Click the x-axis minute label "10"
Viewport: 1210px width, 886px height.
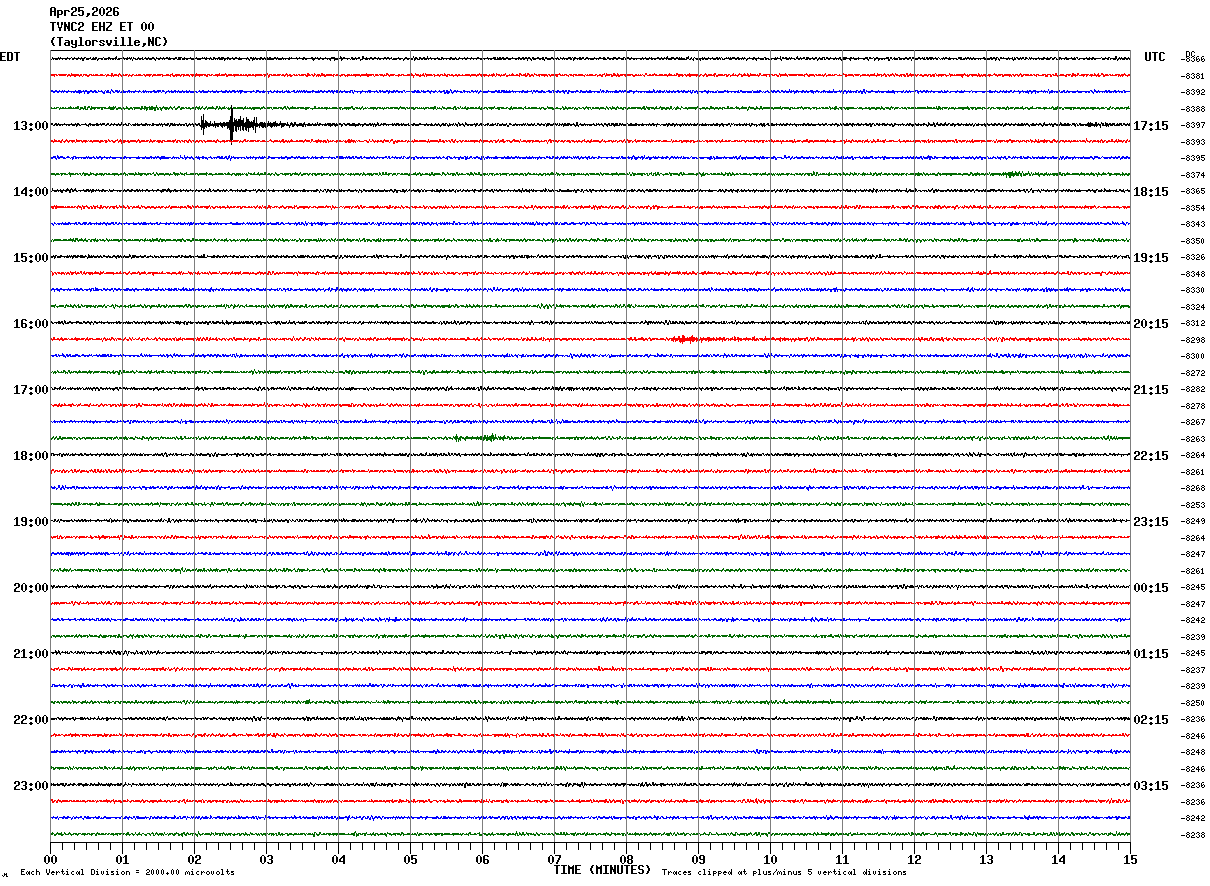(770, 860)
